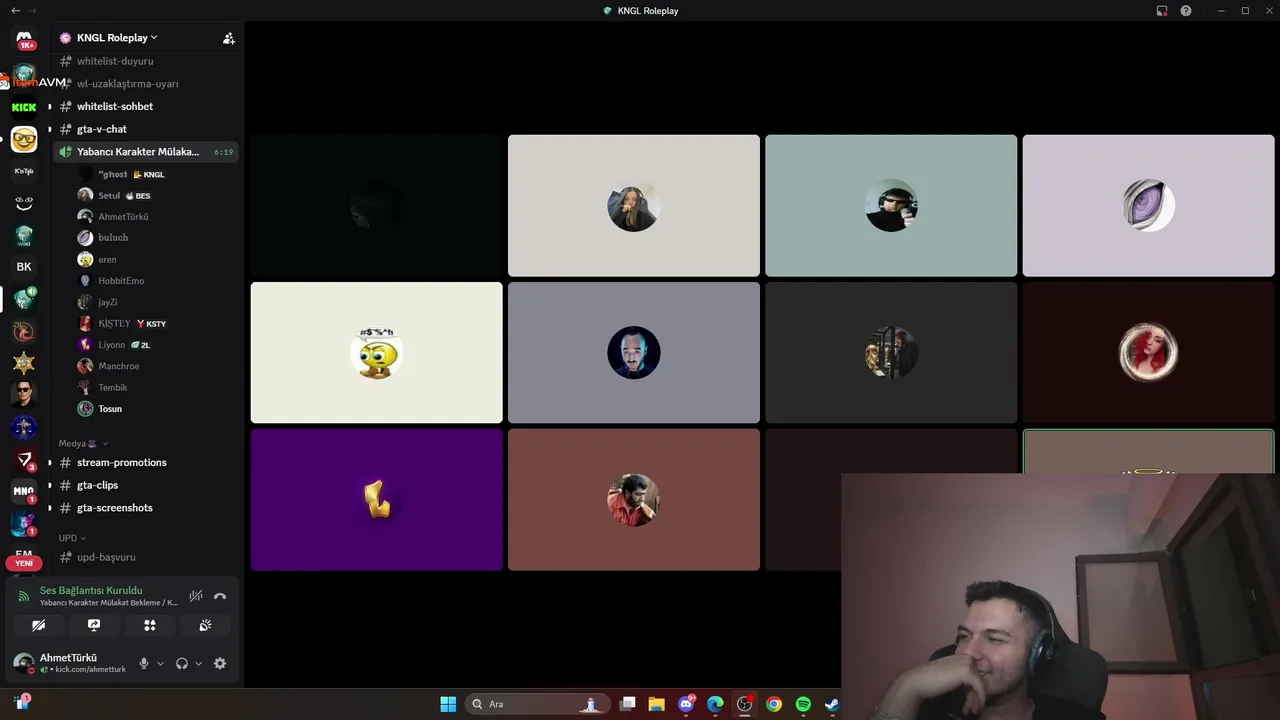
Task: Open headphone output options arrow
Action: click(198, 663)
